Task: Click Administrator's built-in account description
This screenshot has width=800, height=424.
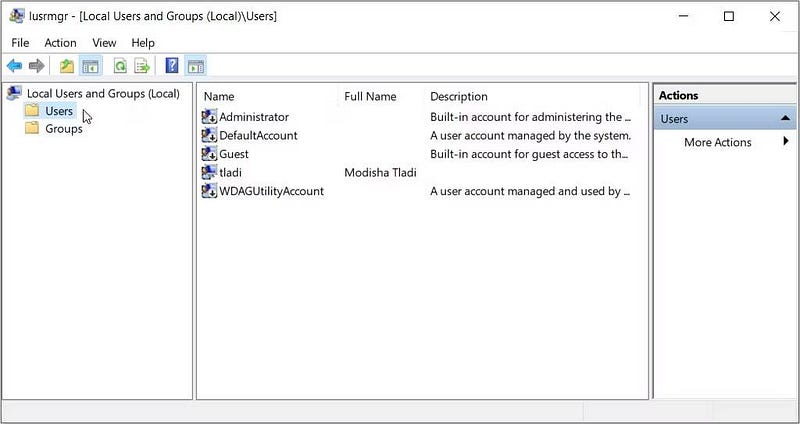Action: (530, 117)
